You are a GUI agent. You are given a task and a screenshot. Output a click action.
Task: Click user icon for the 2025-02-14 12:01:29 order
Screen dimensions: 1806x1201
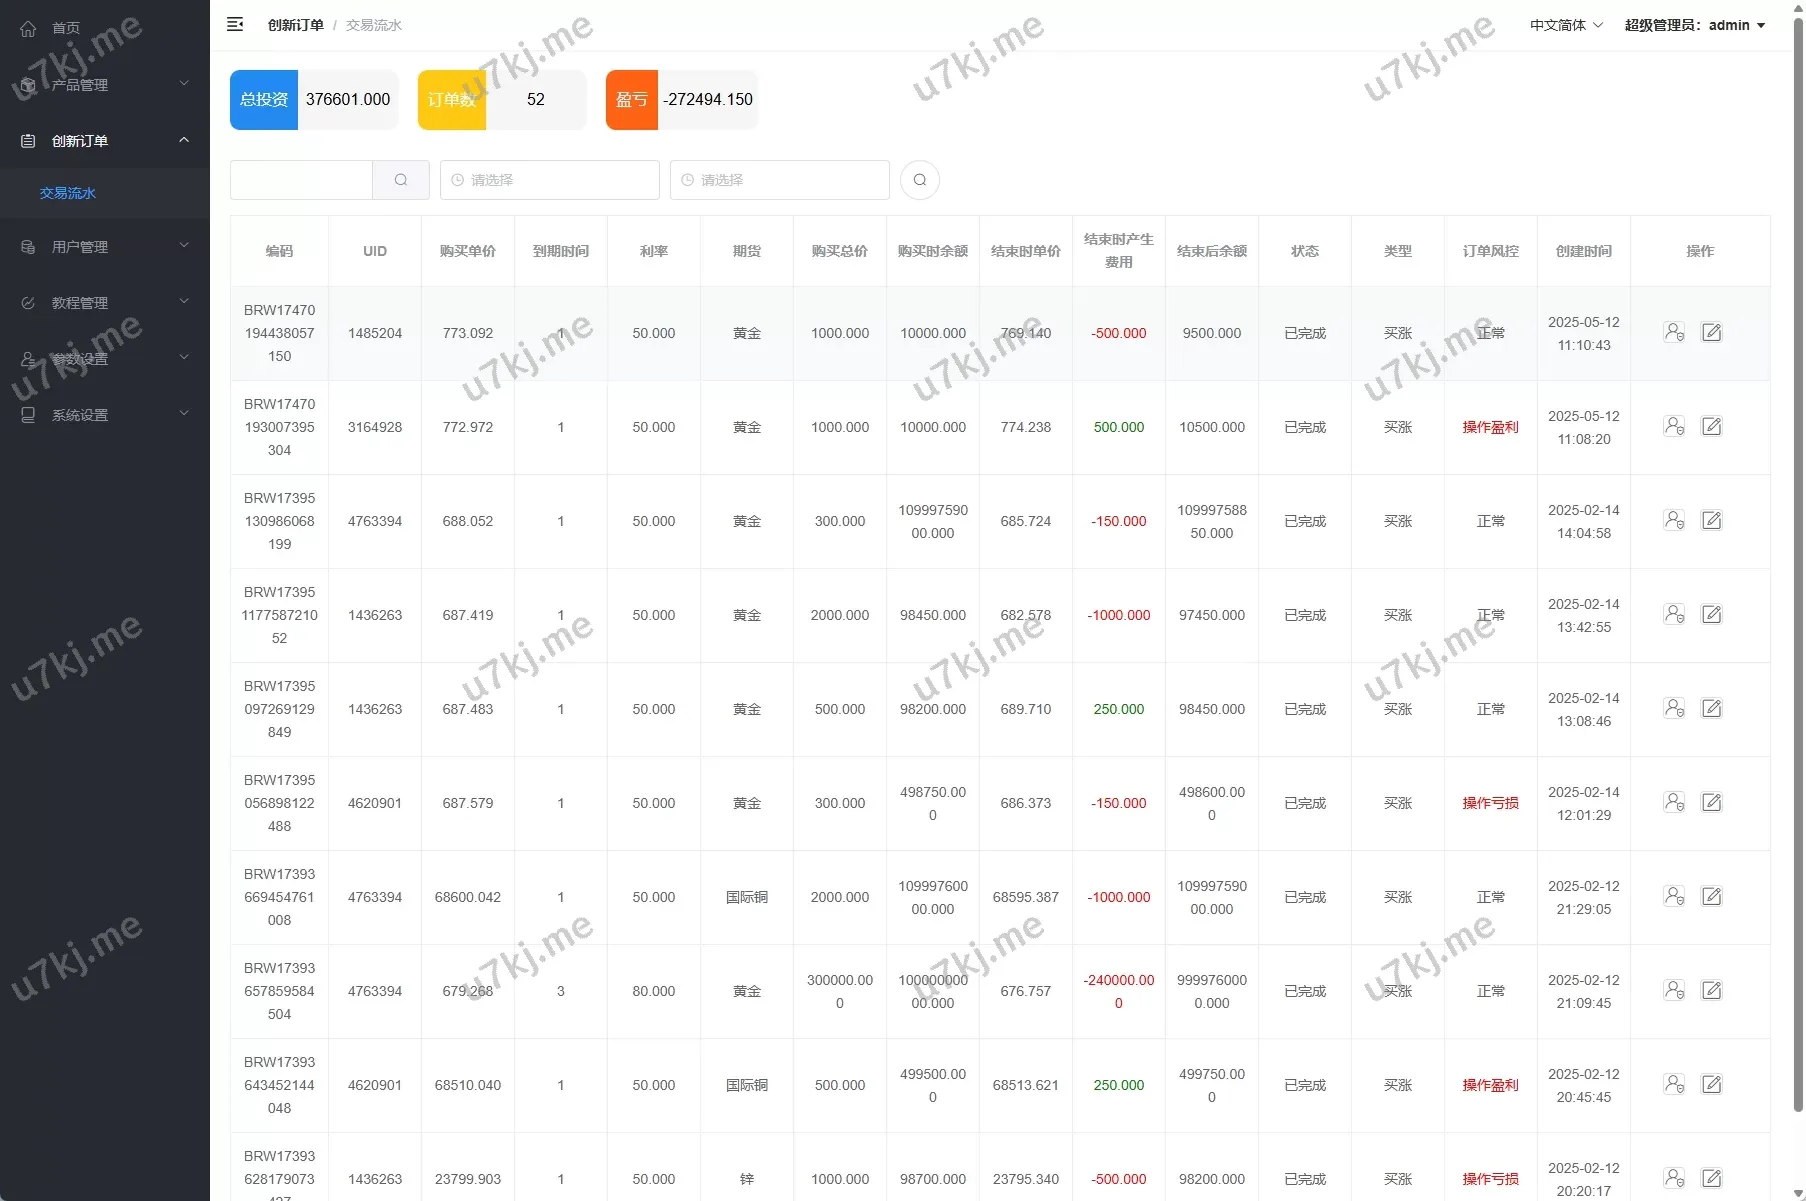1674,802
